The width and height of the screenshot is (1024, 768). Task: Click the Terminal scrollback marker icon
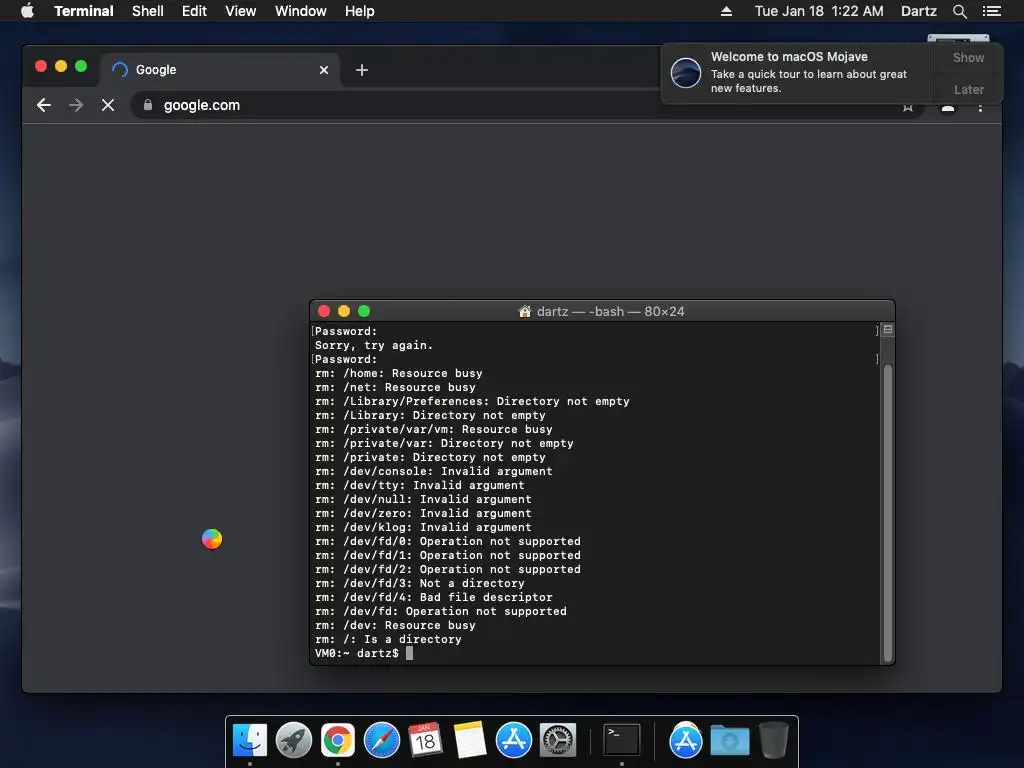[888, 330]
